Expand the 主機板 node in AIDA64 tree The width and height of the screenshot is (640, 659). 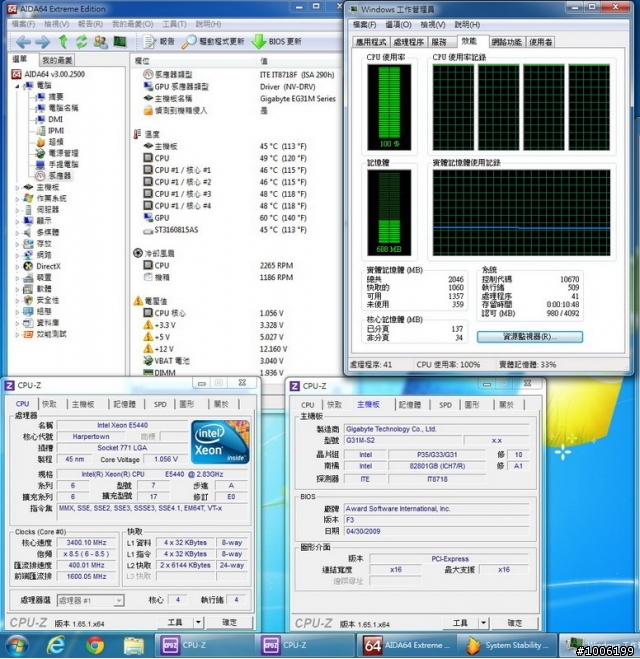17,187
